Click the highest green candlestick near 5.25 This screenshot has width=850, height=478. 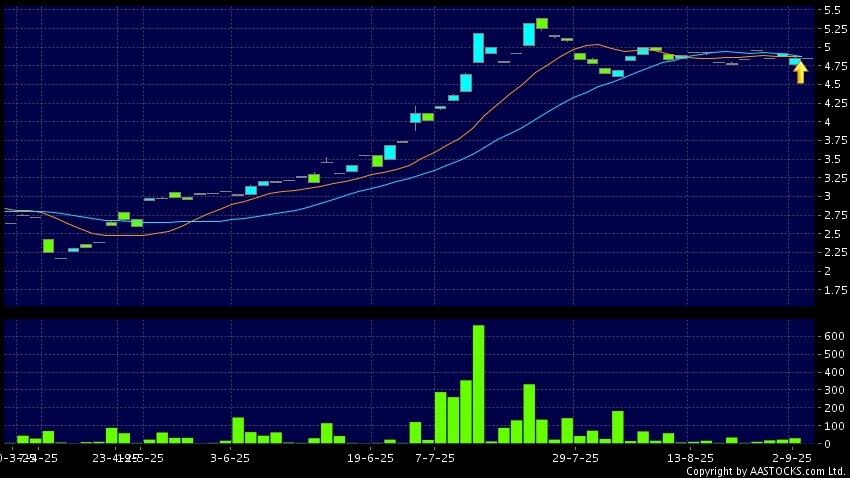(541, 23)
